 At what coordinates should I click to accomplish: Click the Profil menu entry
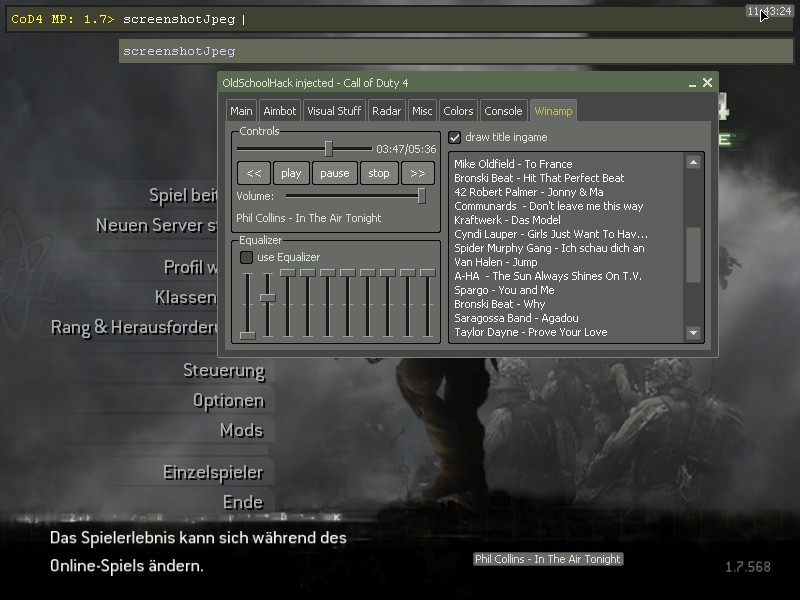coord(191,267)
